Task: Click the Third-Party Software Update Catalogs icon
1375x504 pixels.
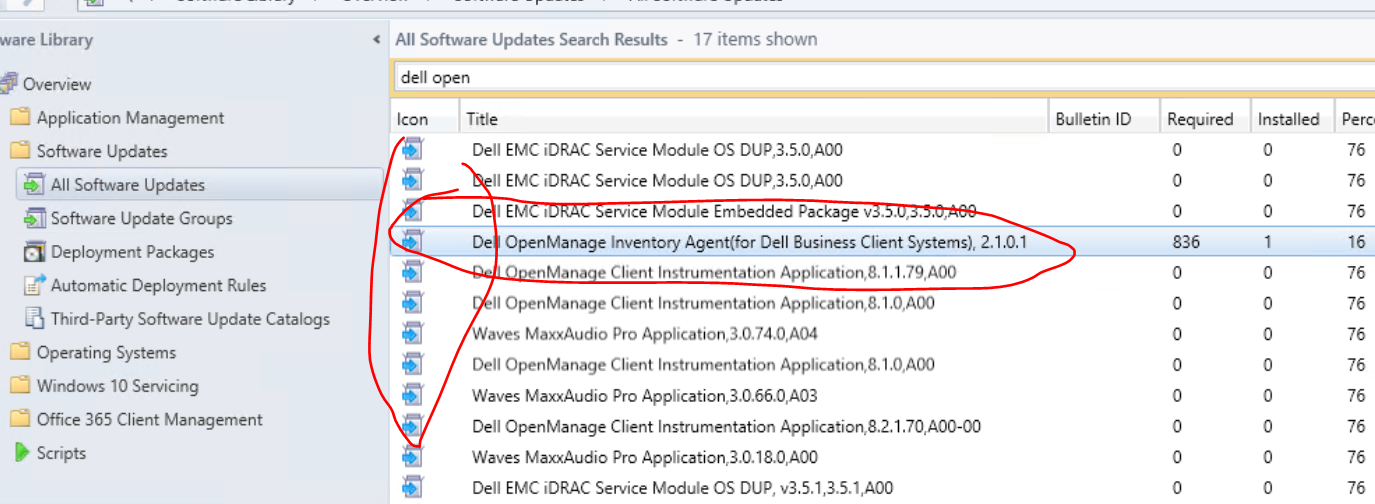Action: coord(34,319)
